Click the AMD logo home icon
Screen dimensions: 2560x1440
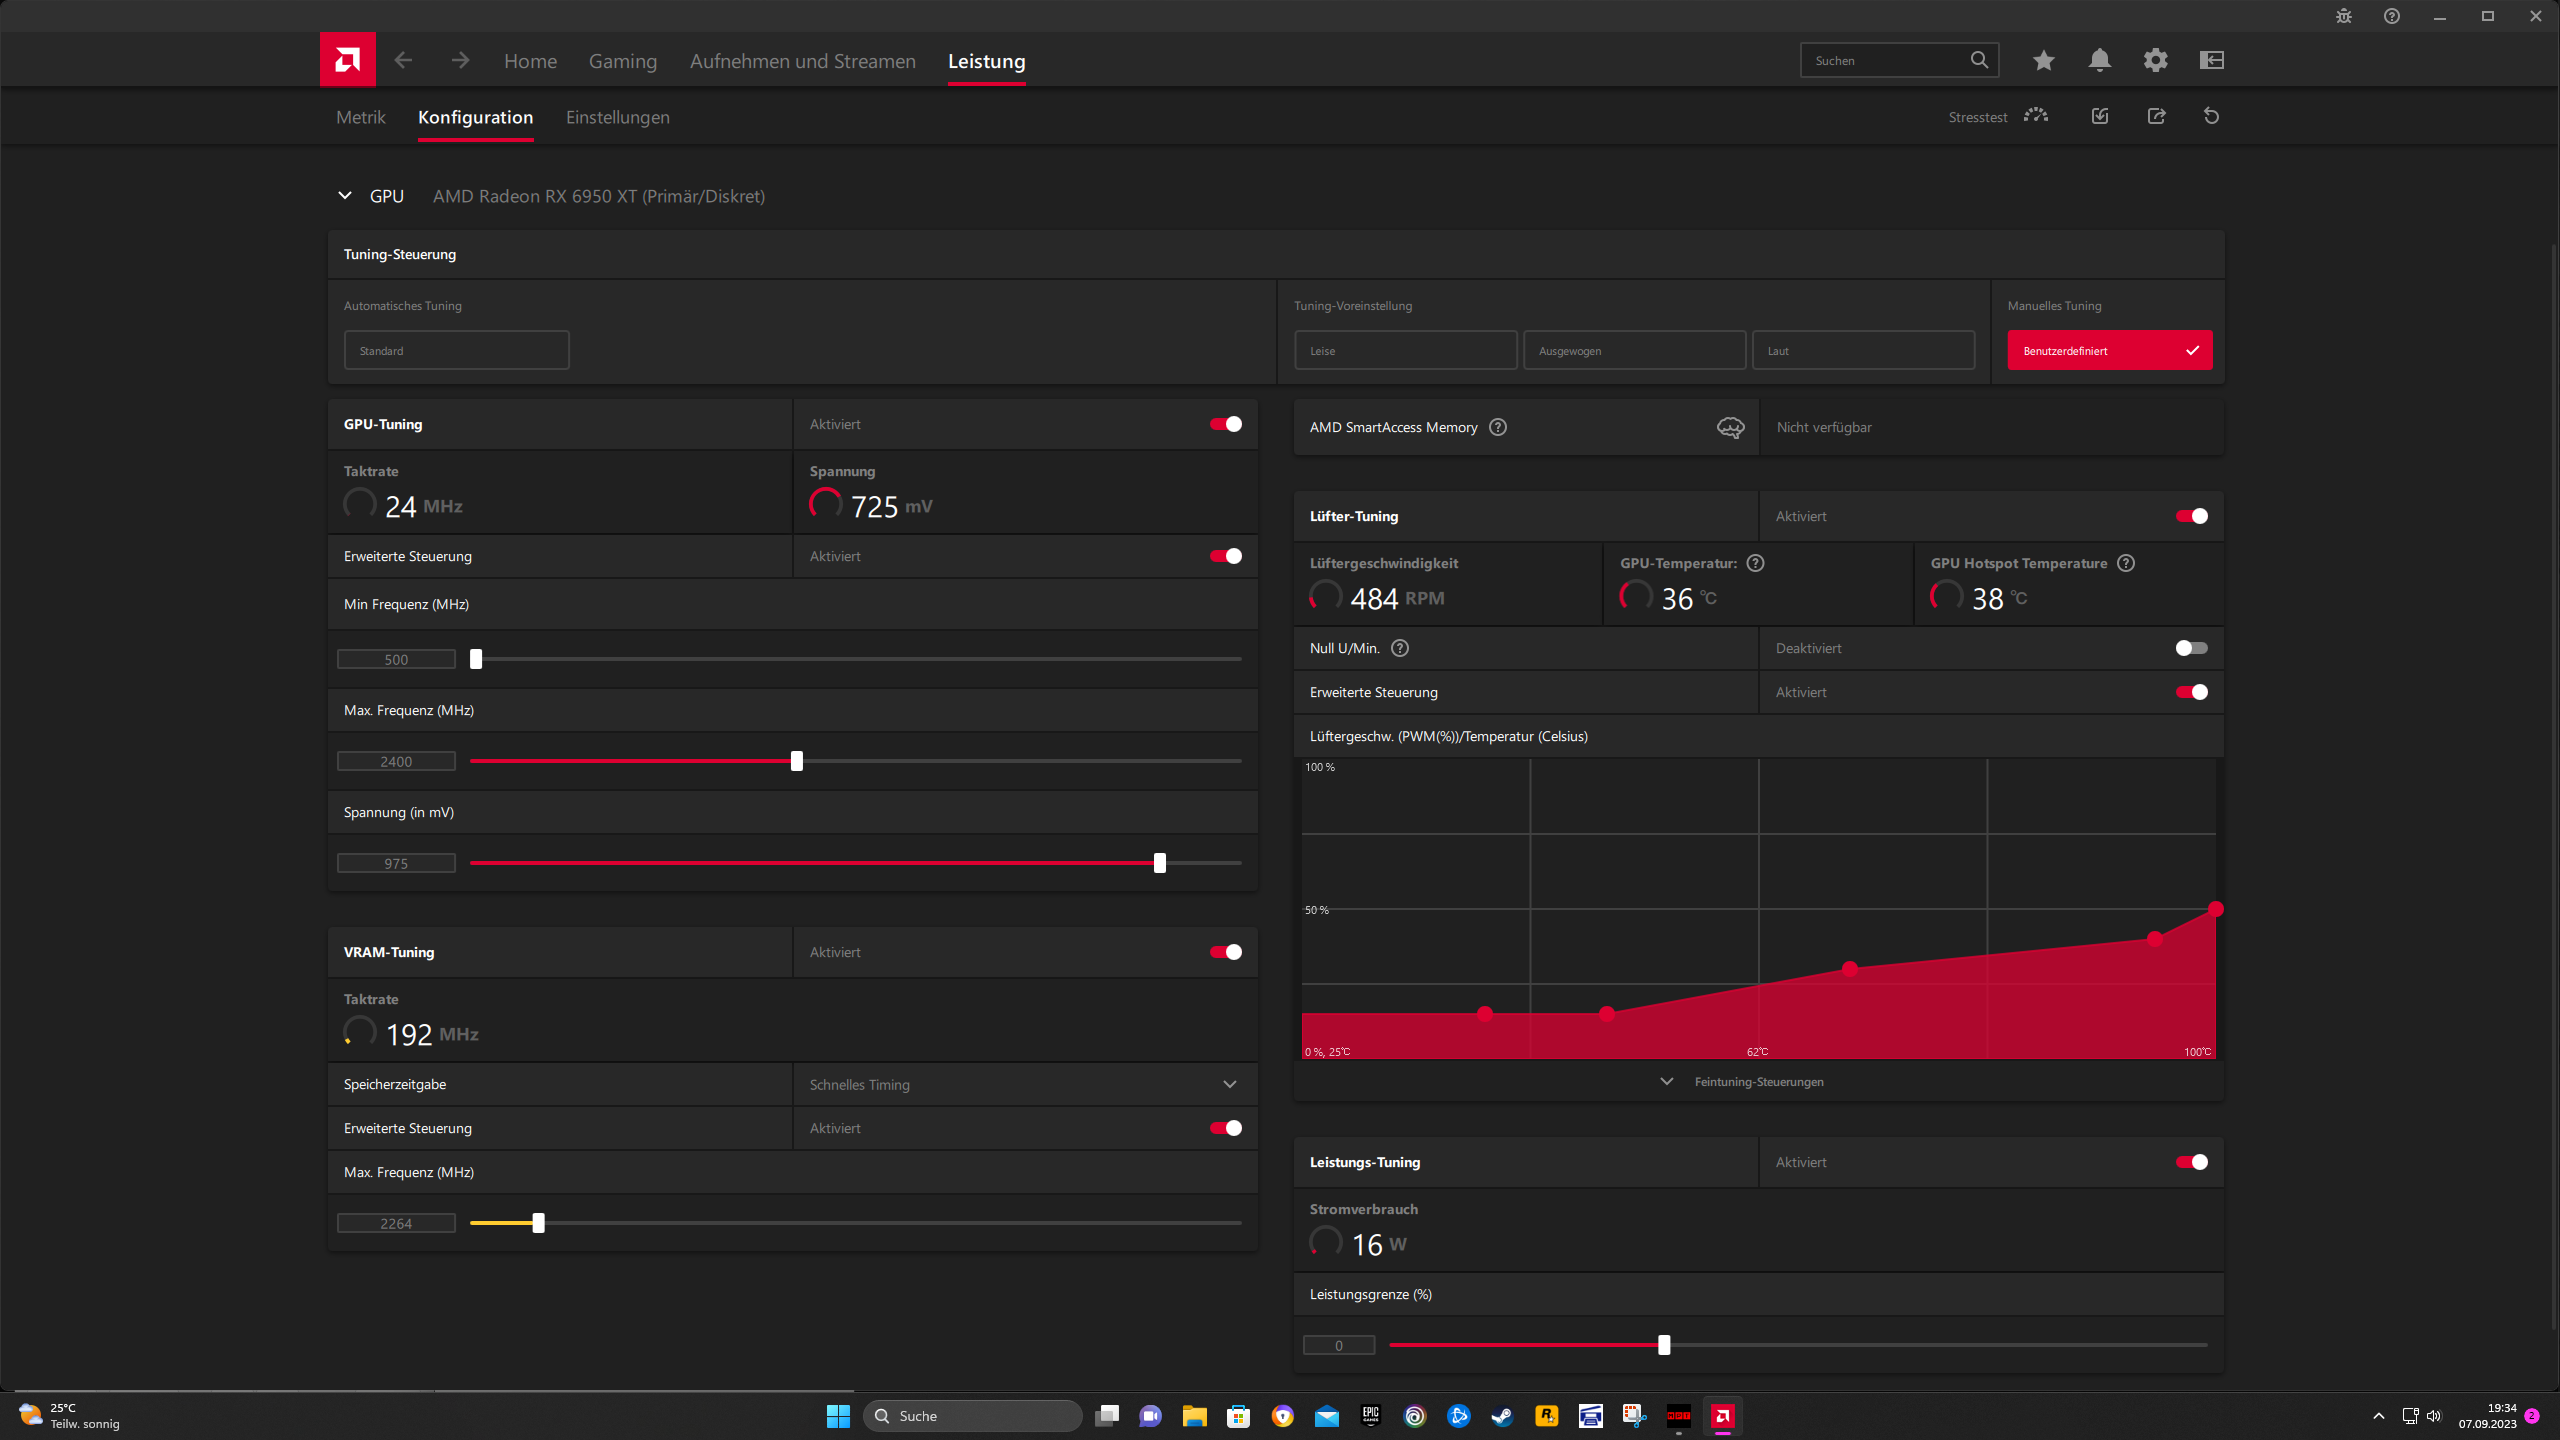(347, 60)
